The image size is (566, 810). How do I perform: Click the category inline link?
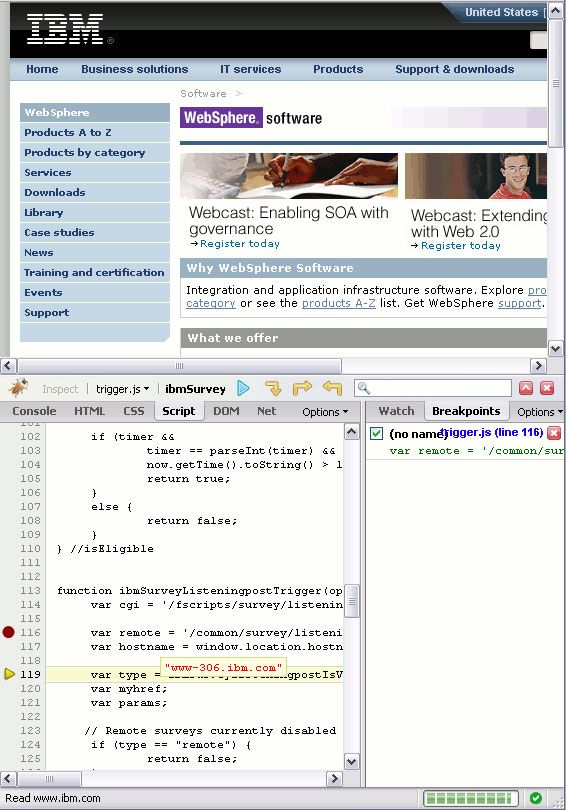[x=211, y=303]
